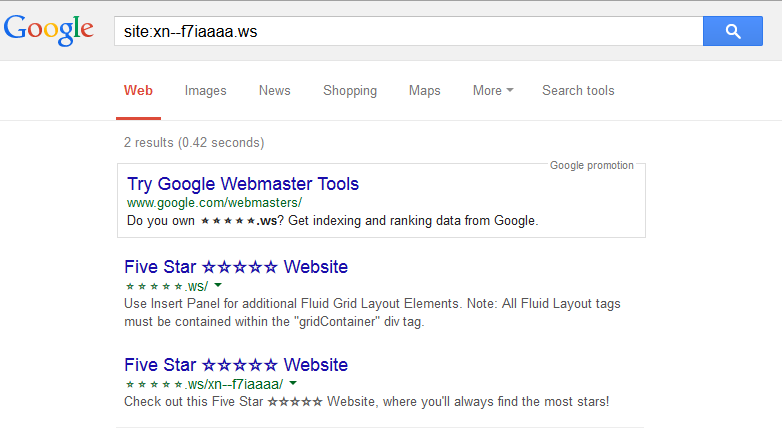Click the green .ws/xn--f7iaaaa/ URL
Image resolution: width=782 pixels, height=438 pixels.
tap(204, 384)
